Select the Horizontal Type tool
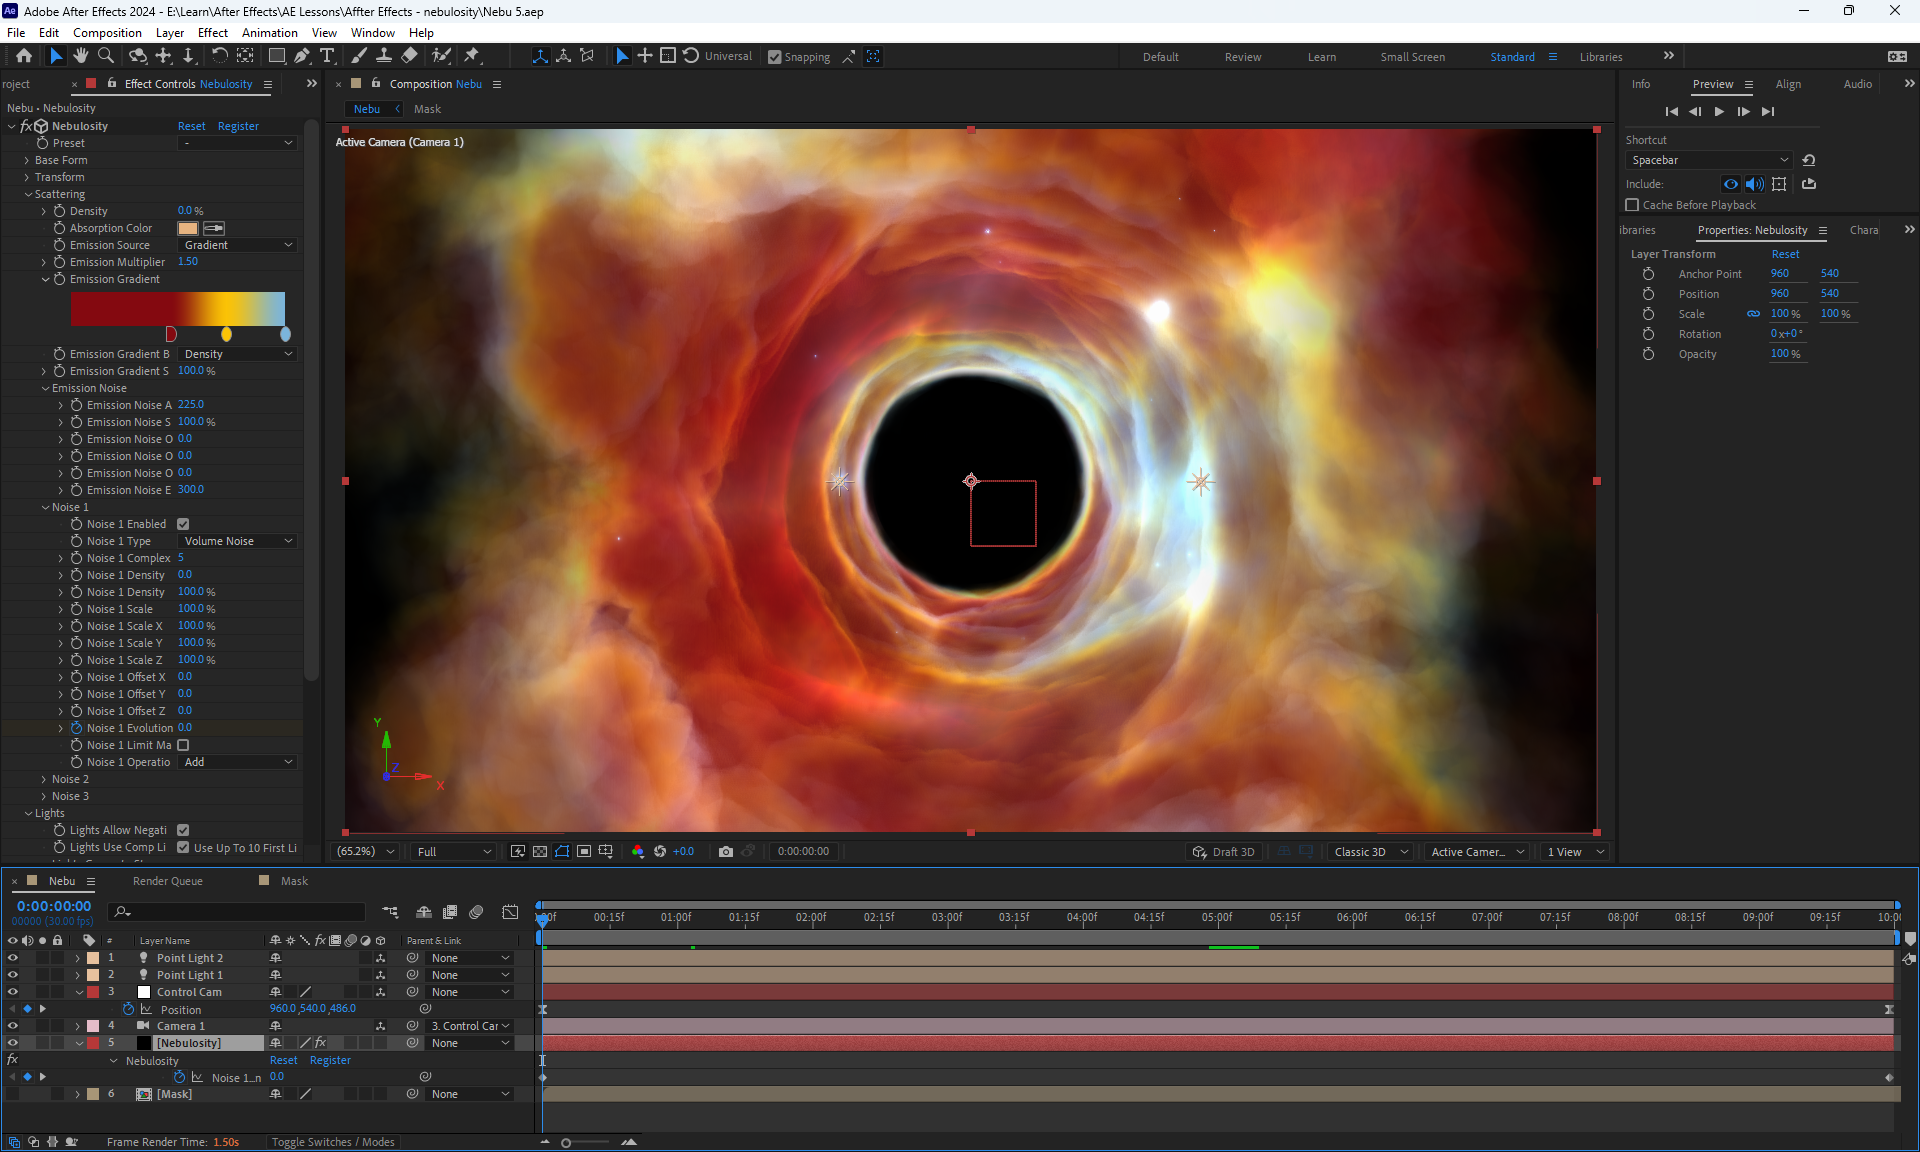Screen dimensions: 1920x1152 (x=327, y=56)
